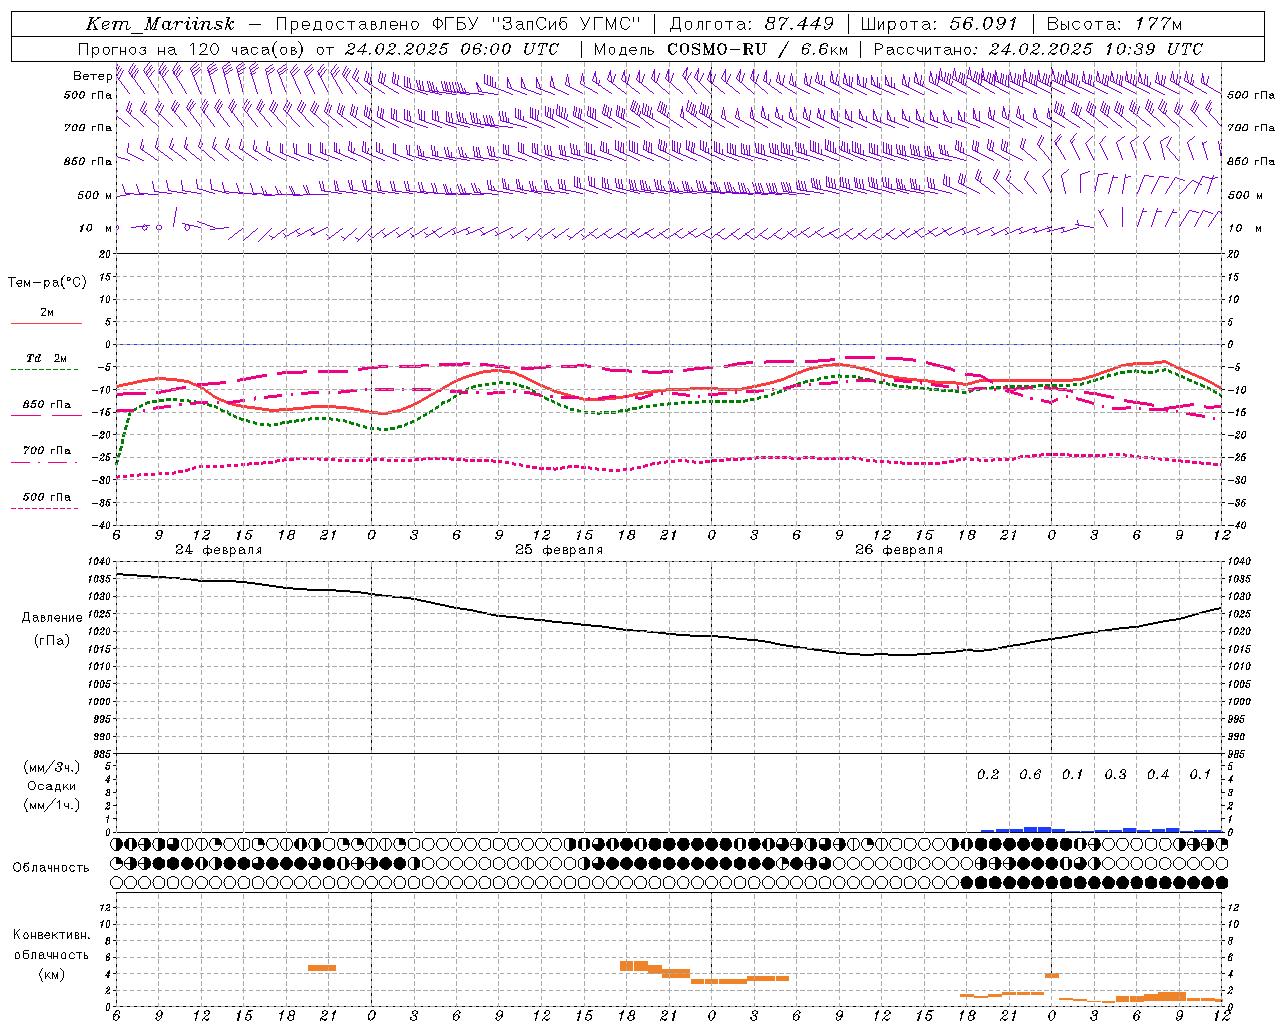Click the 0.2 precipitation value

pyautogui.click(x=988, y=775)
